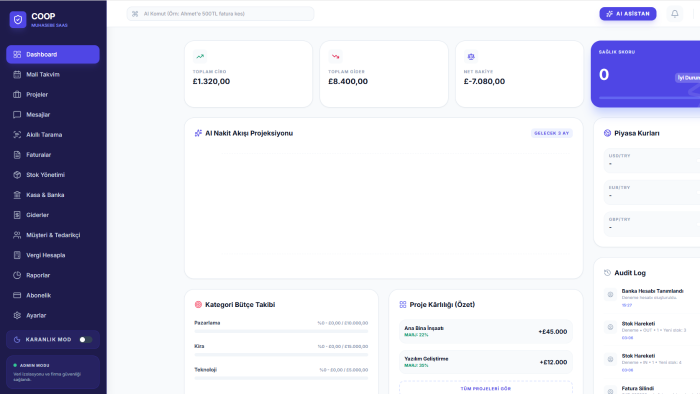Click the £1.320,00 Toplam Ciro value

pos(211,82)
